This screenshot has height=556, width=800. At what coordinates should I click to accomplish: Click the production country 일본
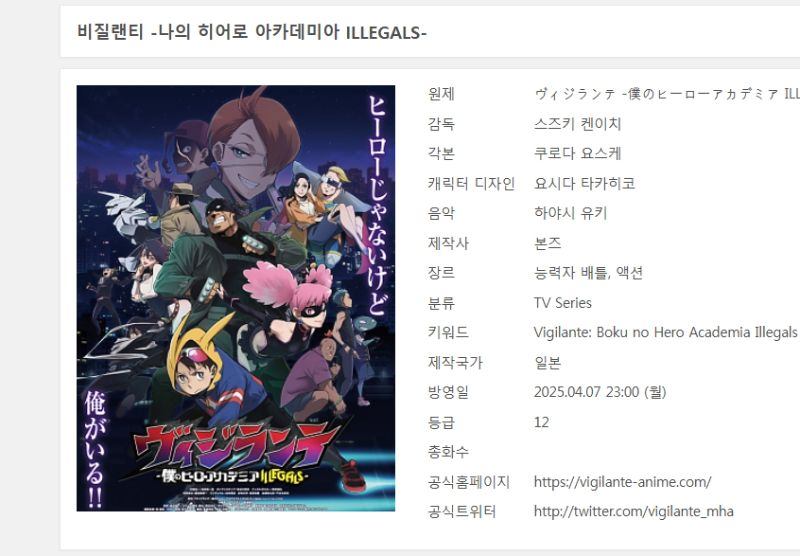pyautogui.click(x=547, y=363)
